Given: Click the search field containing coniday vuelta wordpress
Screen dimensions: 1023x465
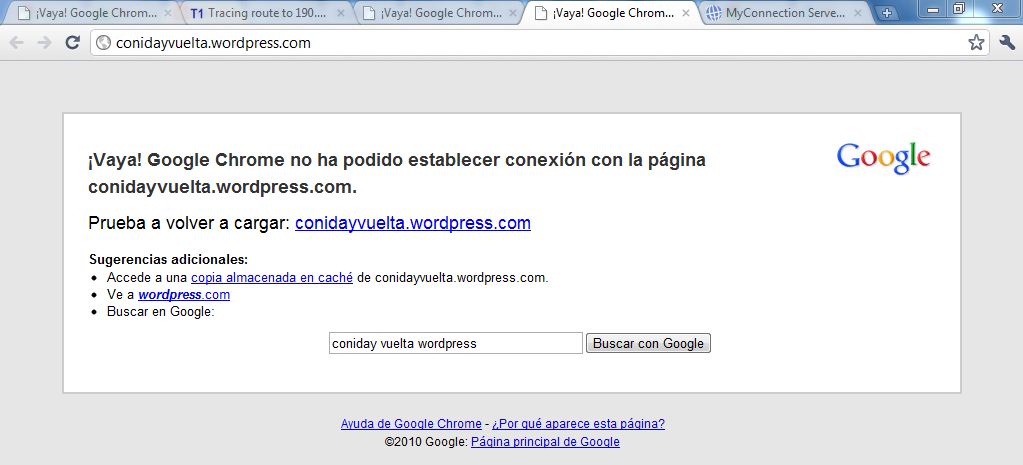Looking at the screenshot, I should point(455,343).
